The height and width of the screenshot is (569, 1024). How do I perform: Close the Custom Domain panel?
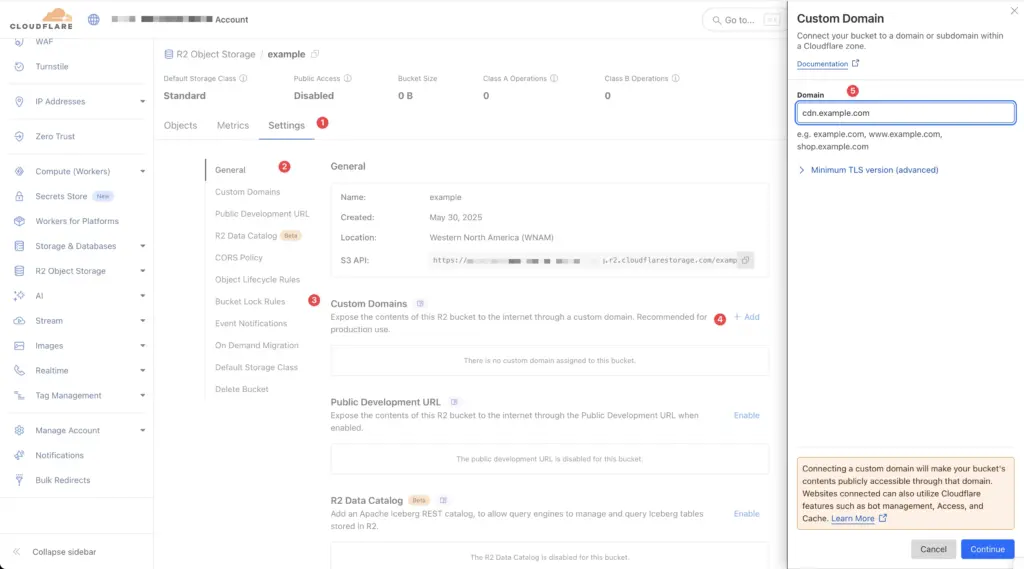(1014, 10)
